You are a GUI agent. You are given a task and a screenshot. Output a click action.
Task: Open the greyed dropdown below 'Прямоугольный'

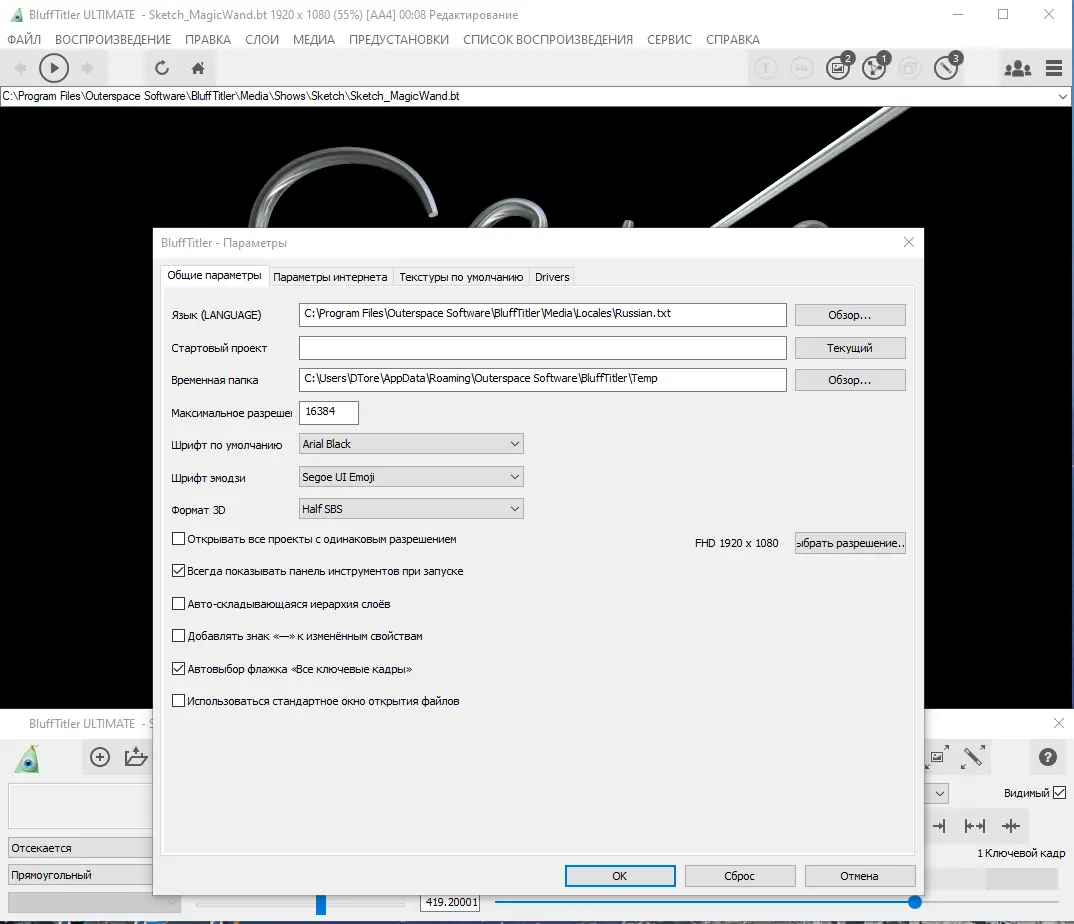coord(94,903)
